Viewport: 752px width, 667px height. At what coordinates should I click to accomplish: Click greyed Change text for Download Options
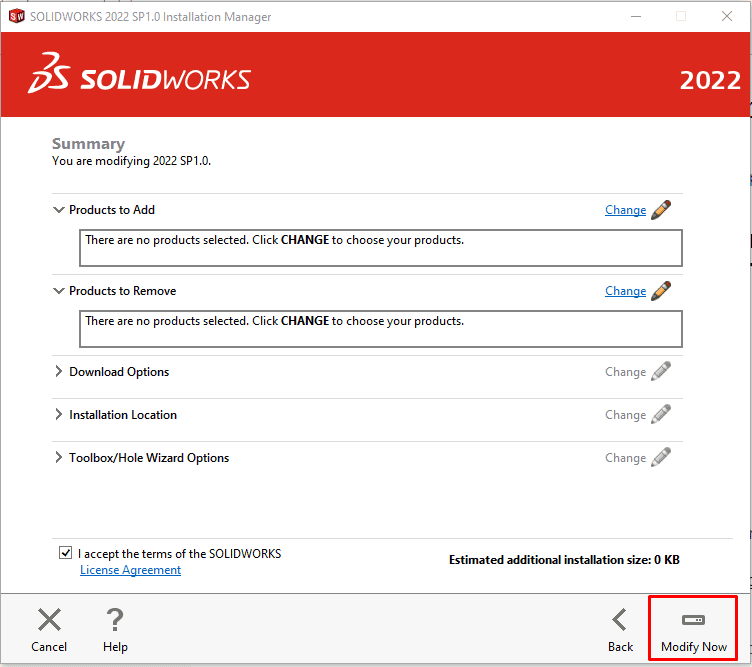click(625, 372)
